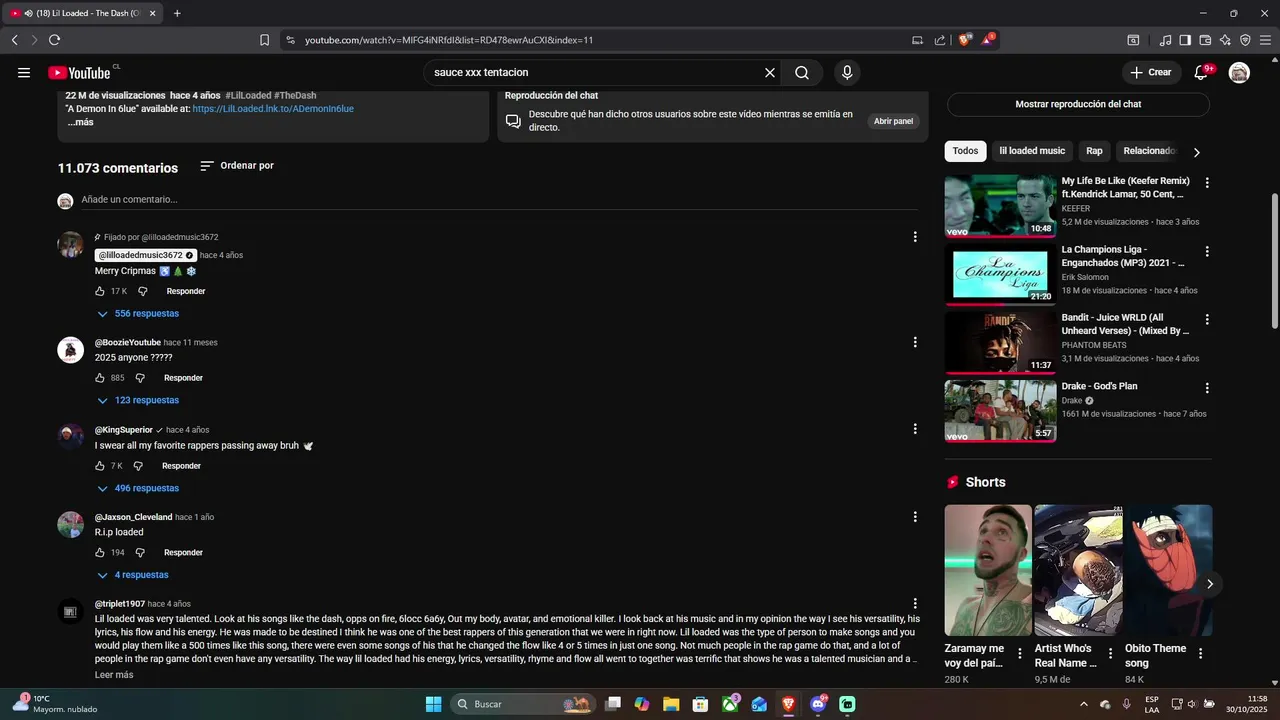Open a new browser tab

tap(177, 13)
